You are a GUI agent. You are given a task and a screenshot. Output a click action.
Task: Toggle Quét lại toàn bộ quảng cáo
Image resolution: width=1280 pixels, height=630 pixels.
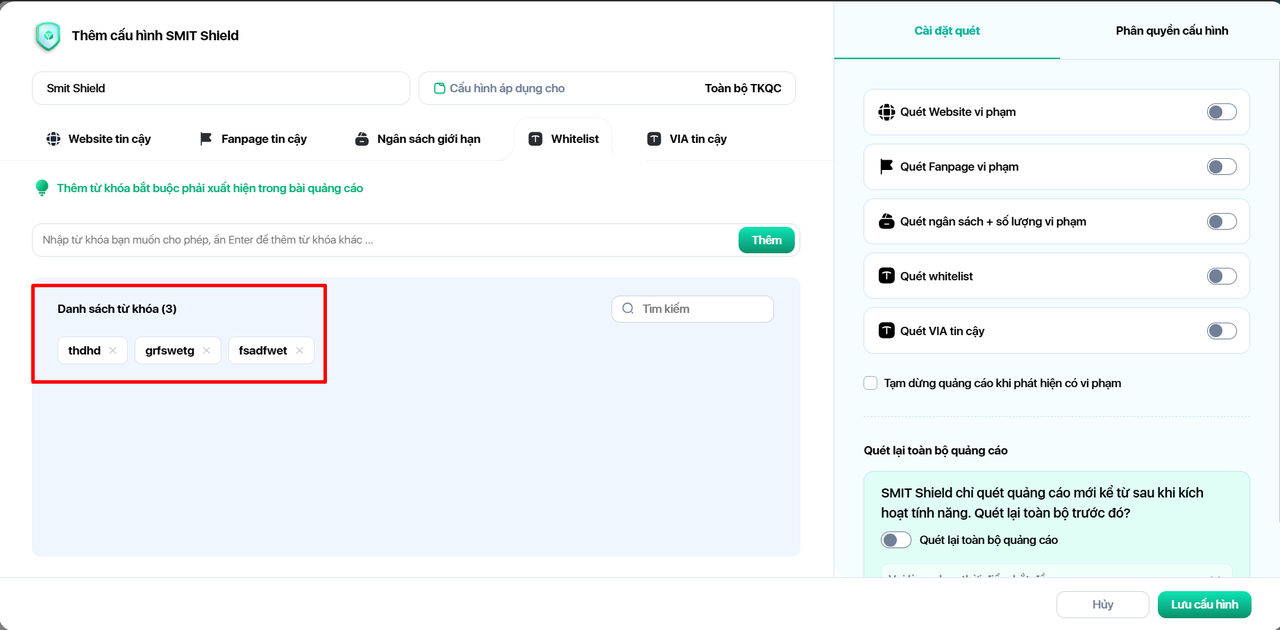point(896,540)
